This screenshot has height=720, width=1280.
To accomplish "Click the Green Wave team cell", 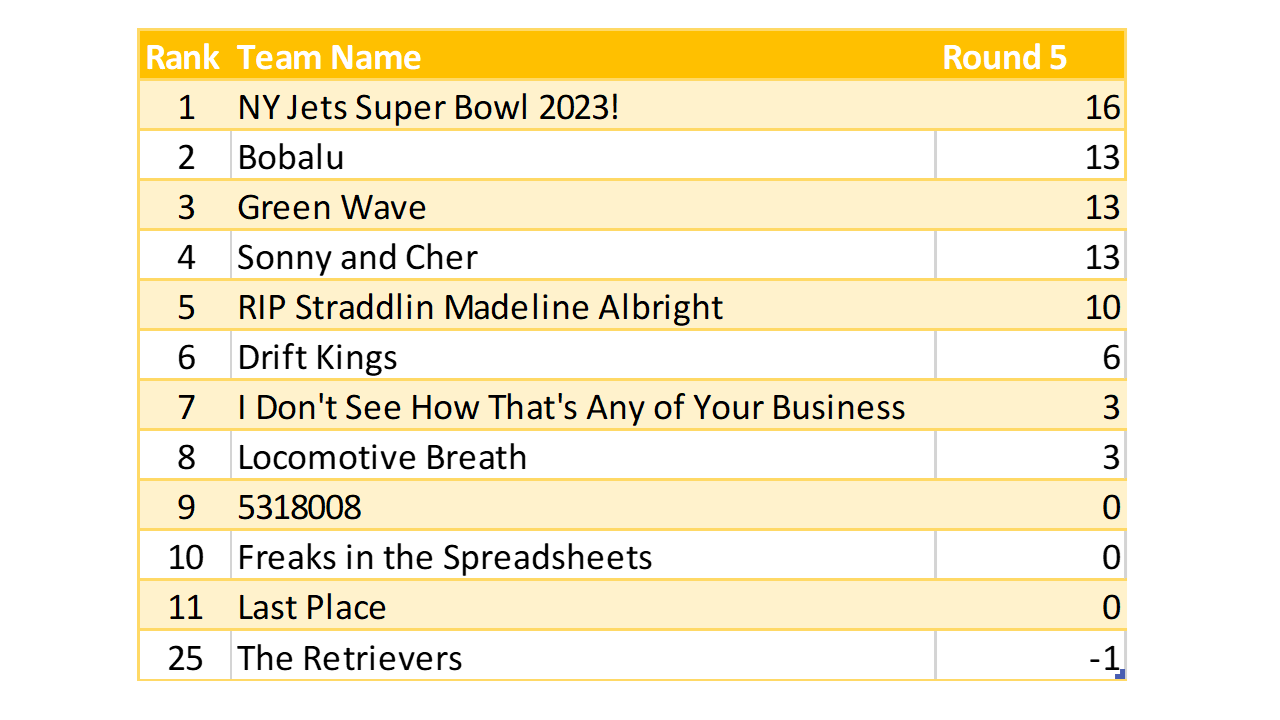I will coord(332,207).
